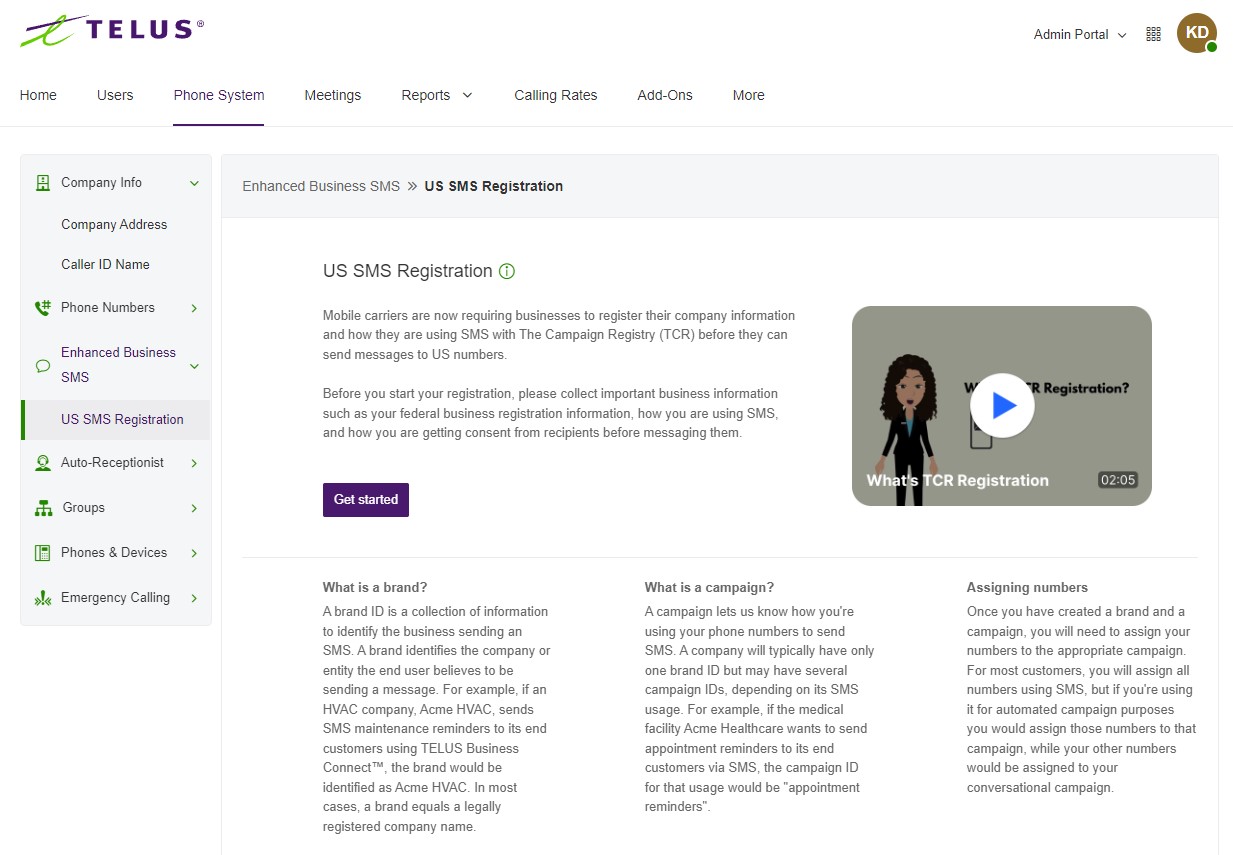Click the TELUS logo
1233x855 pixels.
(112, 30)
